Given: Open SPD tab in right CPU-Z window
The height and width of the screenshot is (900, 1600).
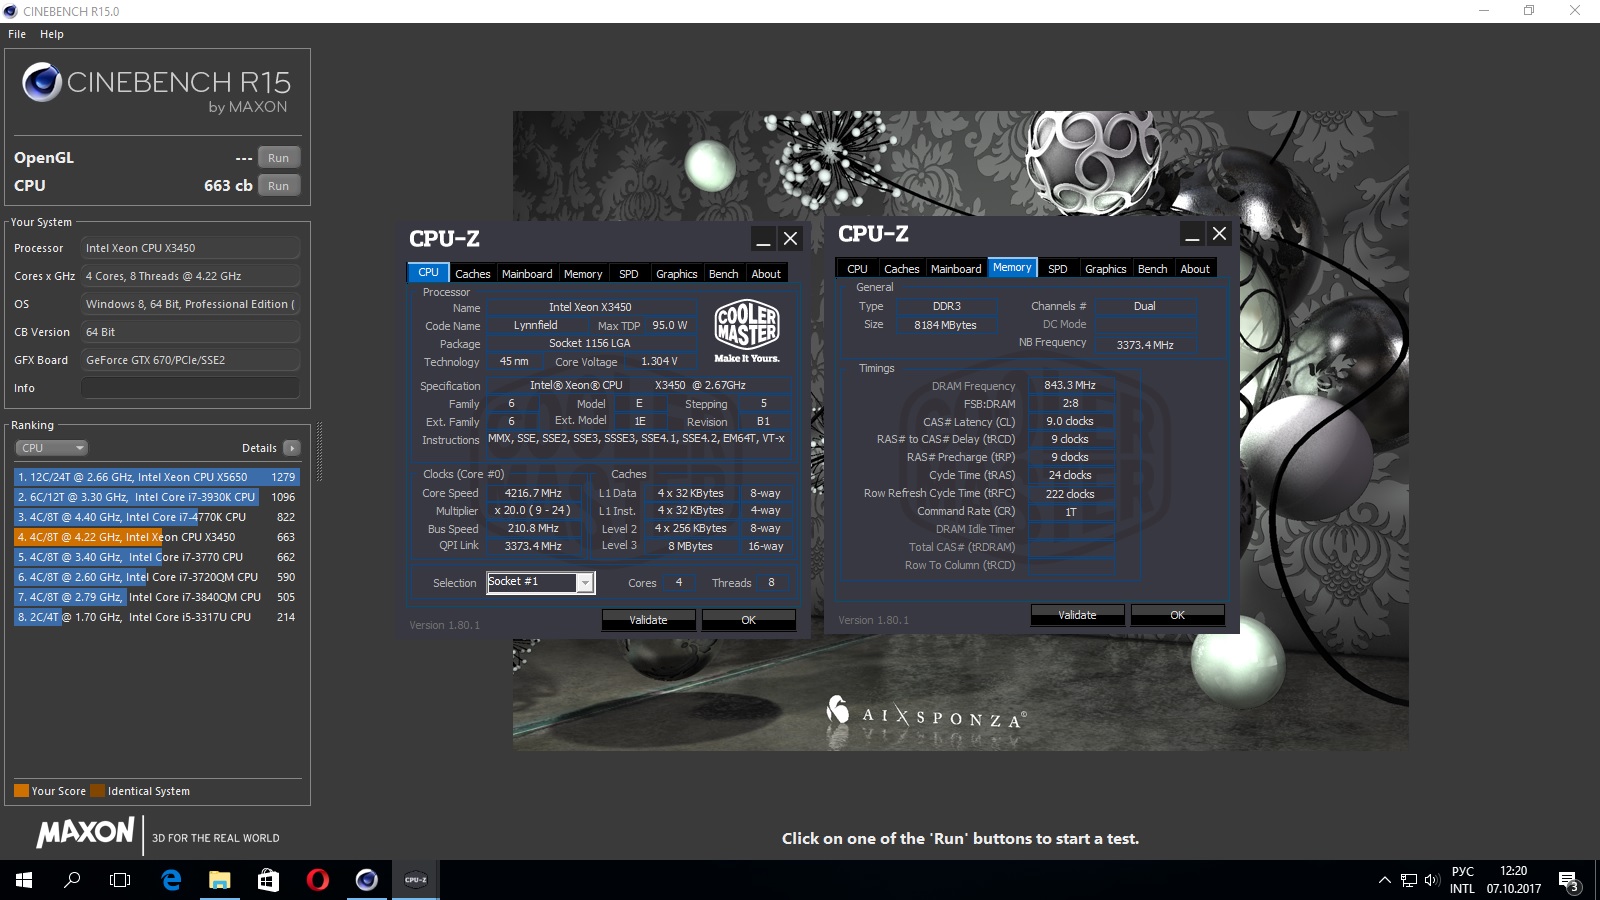Looking at the screenshot, I should pyautogui.click(x=1058, y=269).
